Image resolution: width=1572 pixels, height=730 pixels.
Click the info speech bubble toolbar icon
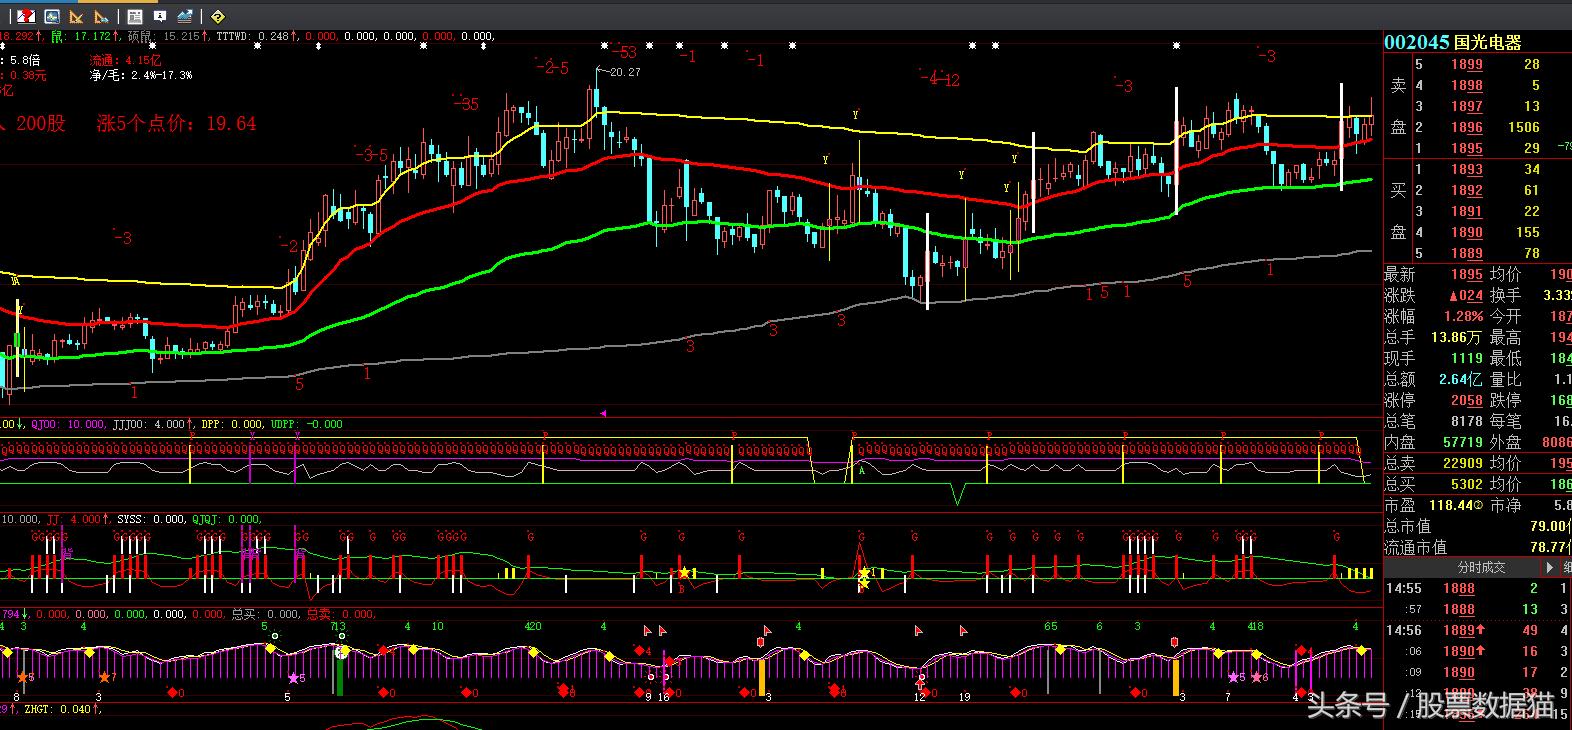click(160, 16)
